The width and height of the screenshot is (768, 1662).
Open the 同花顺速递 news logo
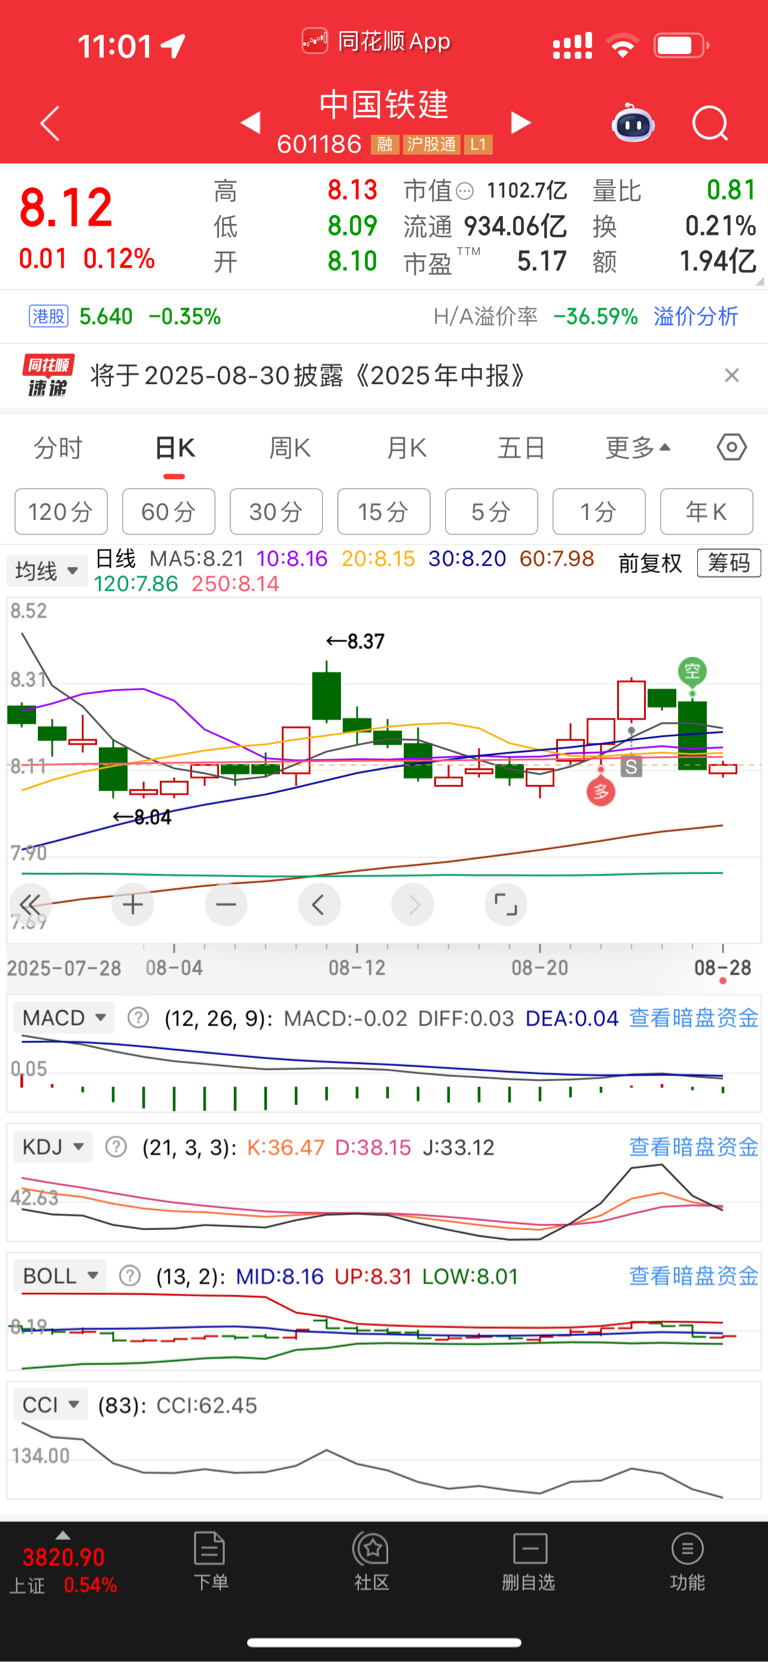coord(48,376)
